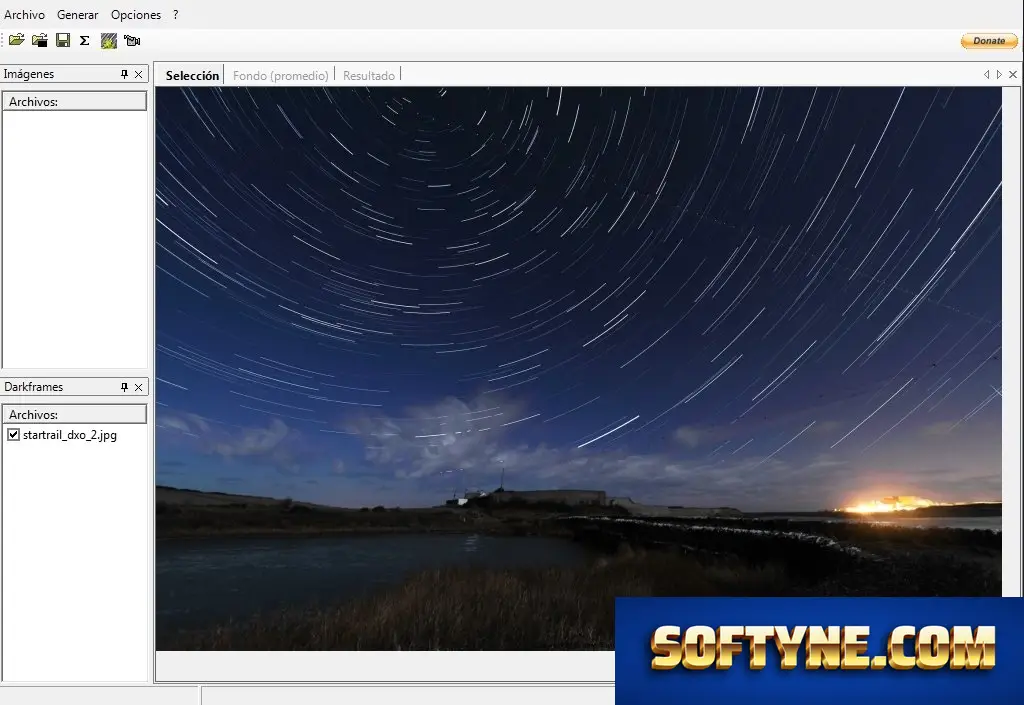Switch to the Fondo (promedio) tab

280,76
